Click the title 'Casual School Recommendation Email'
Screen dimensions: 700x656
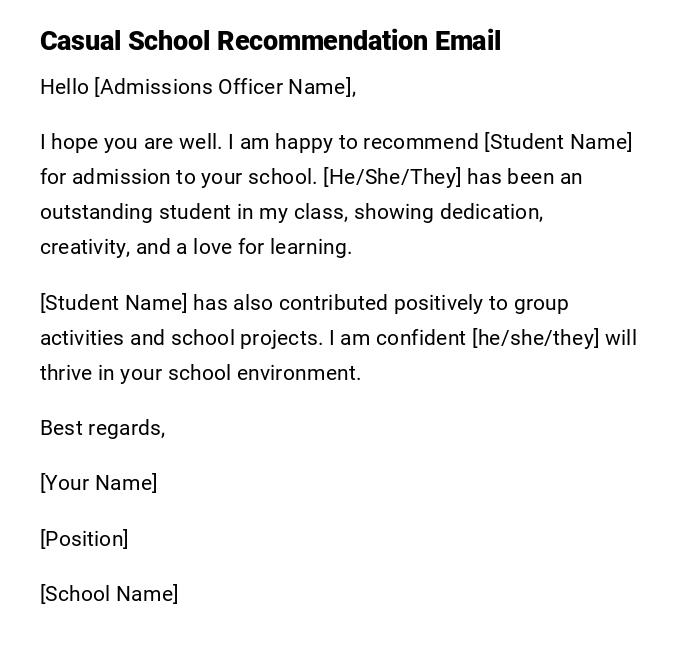[270, 41]
